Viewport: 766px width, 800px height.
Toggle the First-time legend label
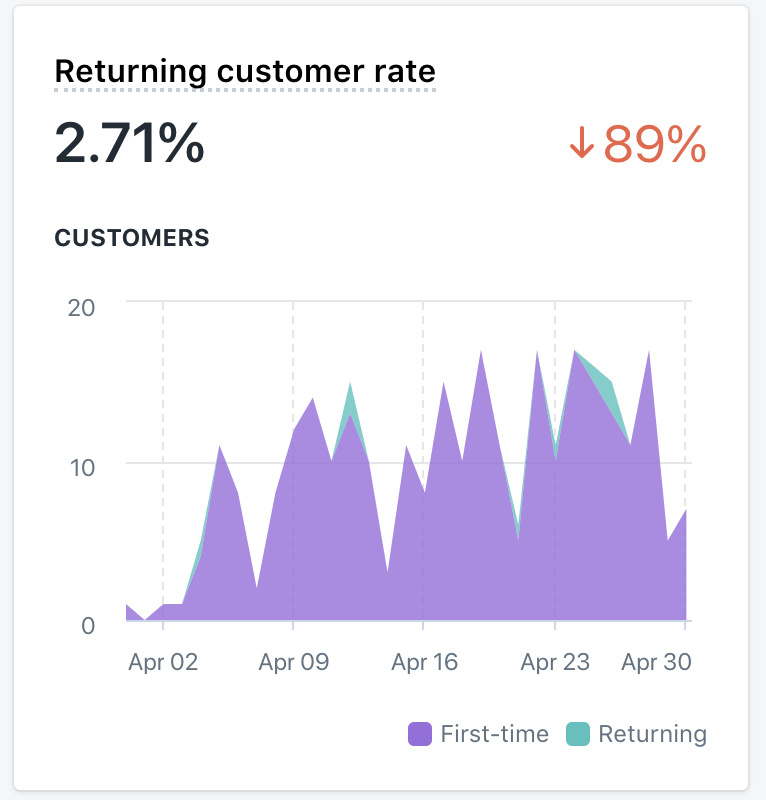click(494, 734)
